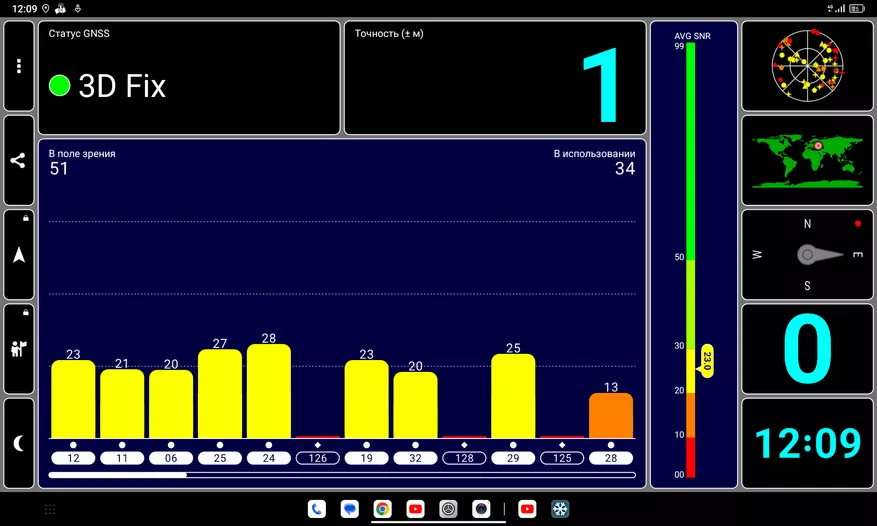Tap the accuracy value 1 panel
This screenshot has height=526, width=877.
(x=495, y=78)
